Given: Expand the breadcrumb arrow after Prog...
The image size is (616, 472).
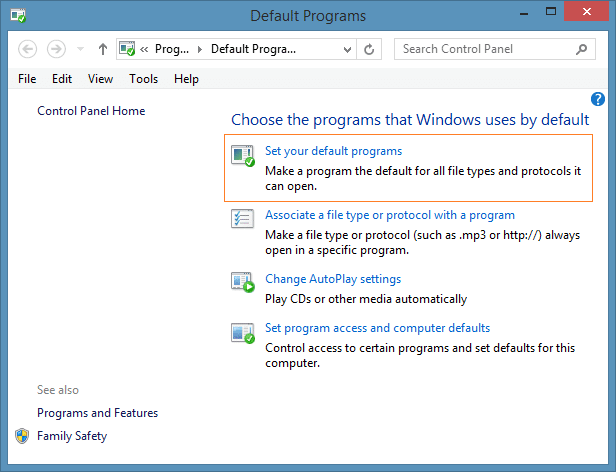Looking at the screenshot, I should (x=200, y=50).
